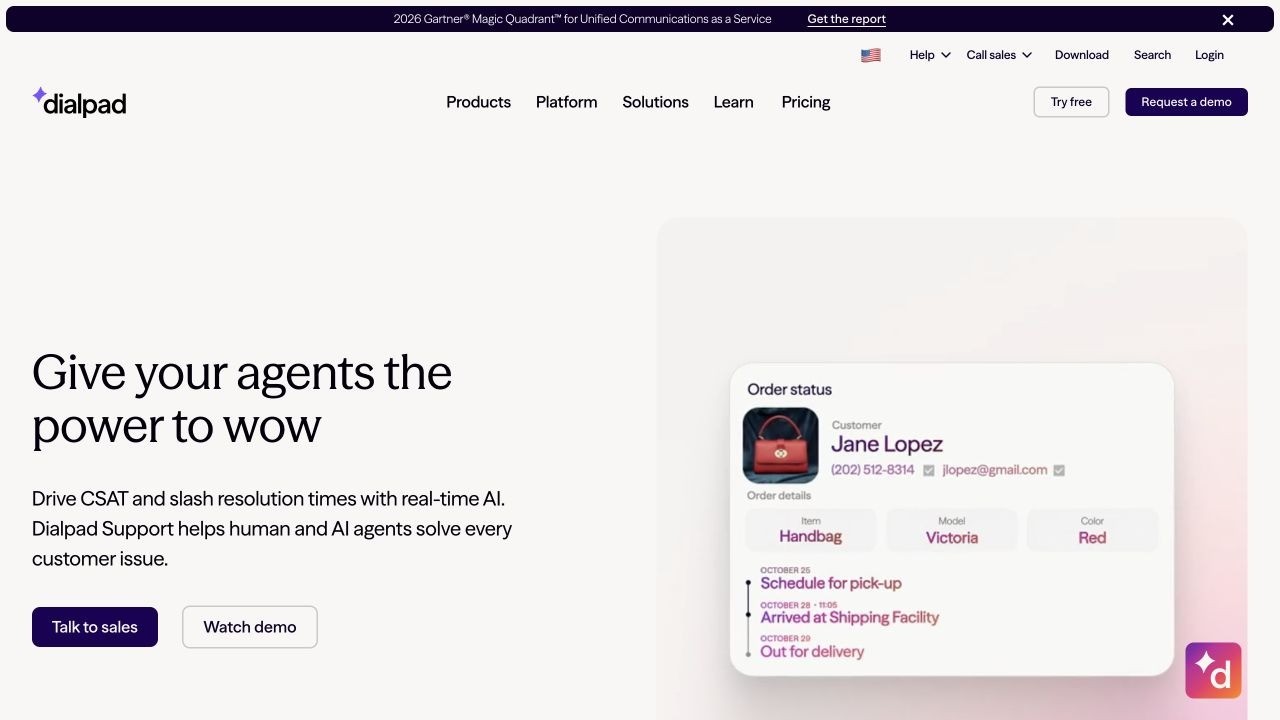This screenshot has height=720, width=1280.
Task: Open Search
Action: [1152, 55]
